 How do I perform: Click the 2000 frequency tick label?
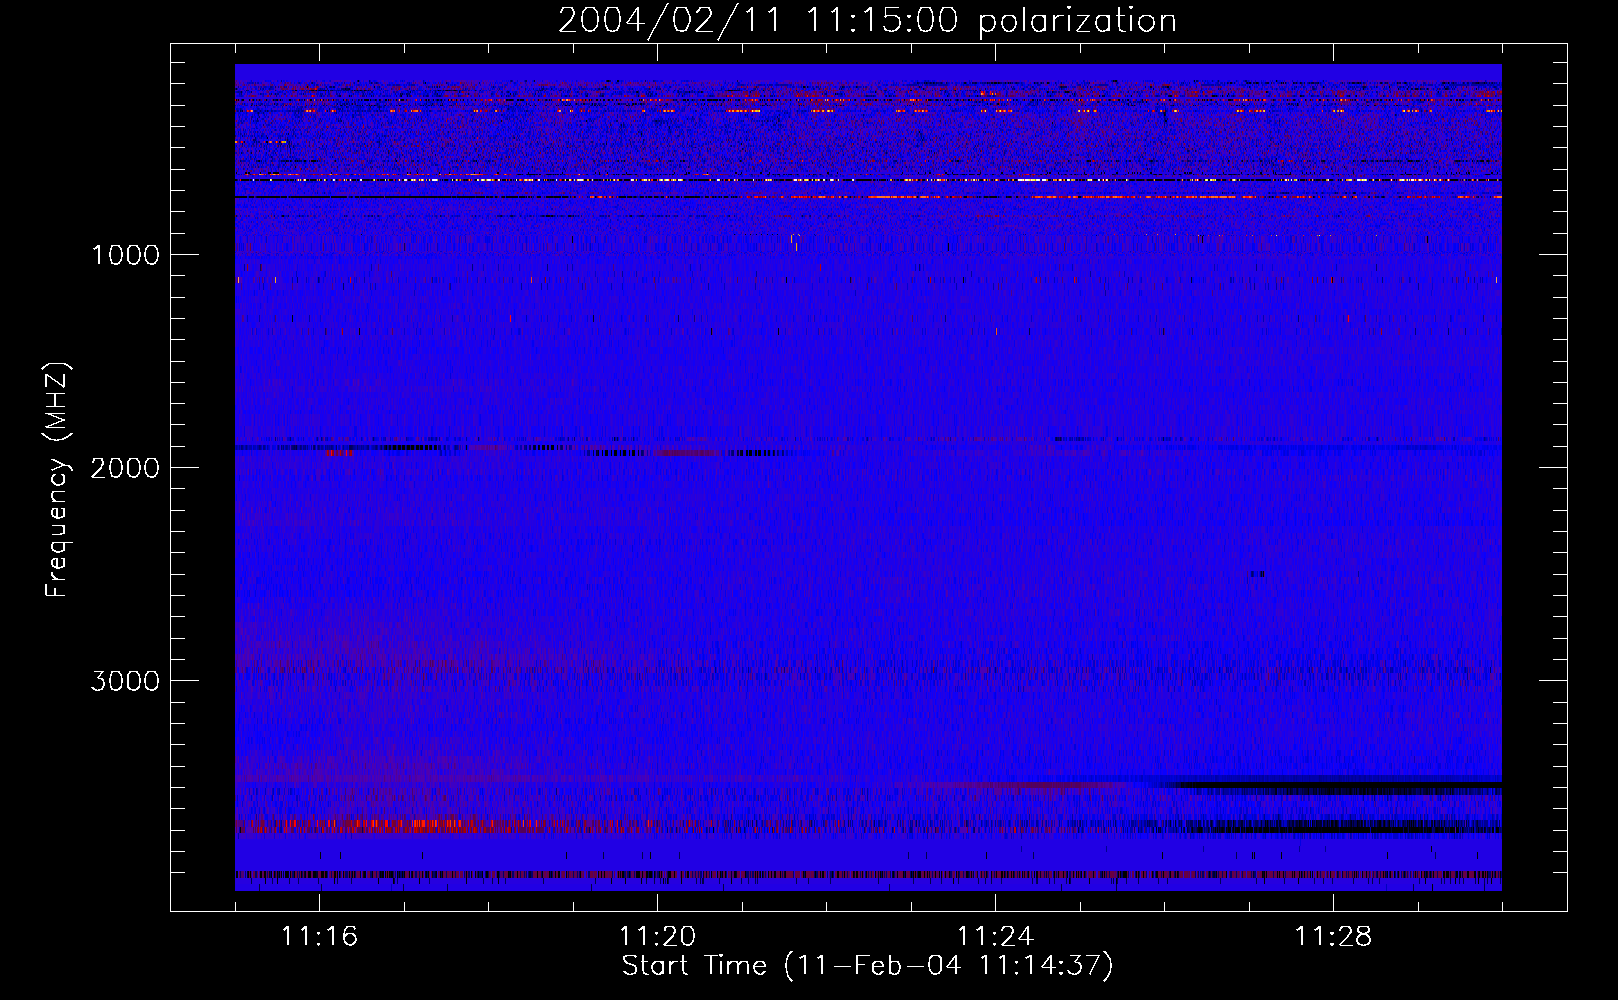coord(125,468)
